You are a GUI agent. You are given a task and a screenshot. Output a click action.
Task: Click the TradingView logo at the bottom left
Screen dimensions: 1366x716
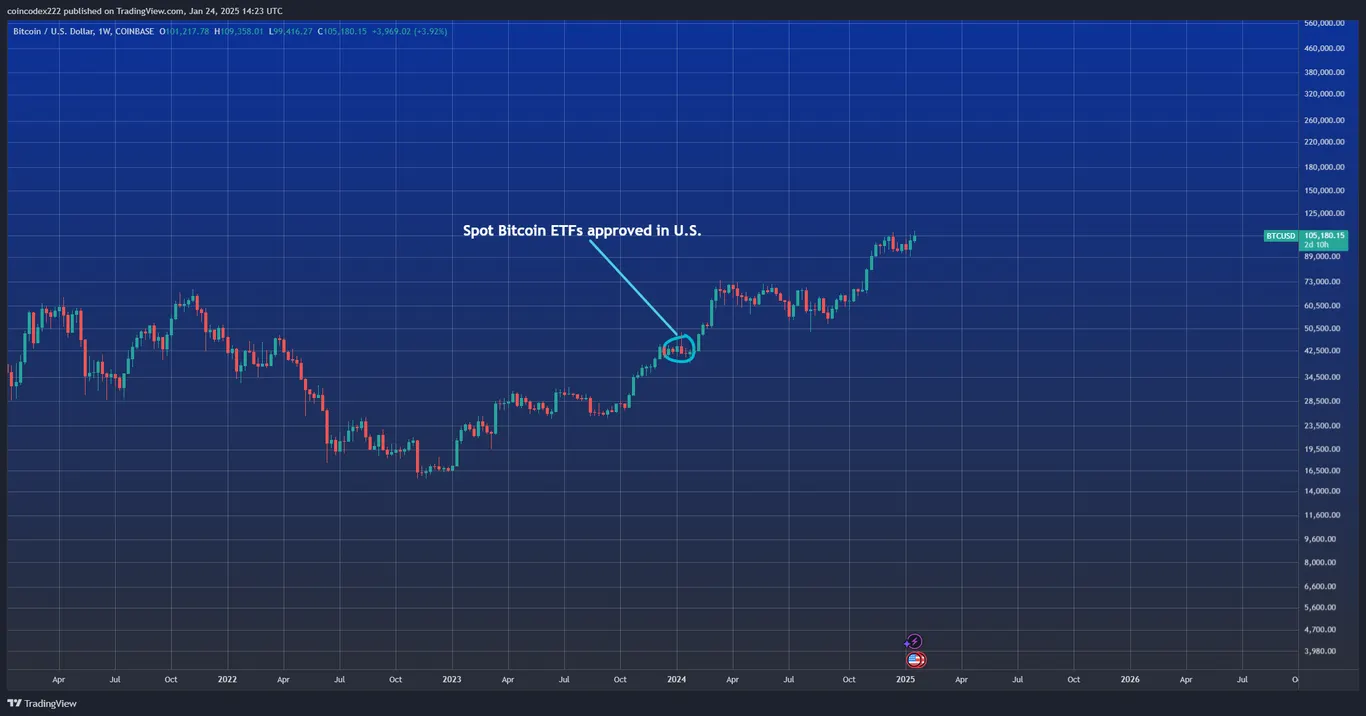click(x=42, y=703)
